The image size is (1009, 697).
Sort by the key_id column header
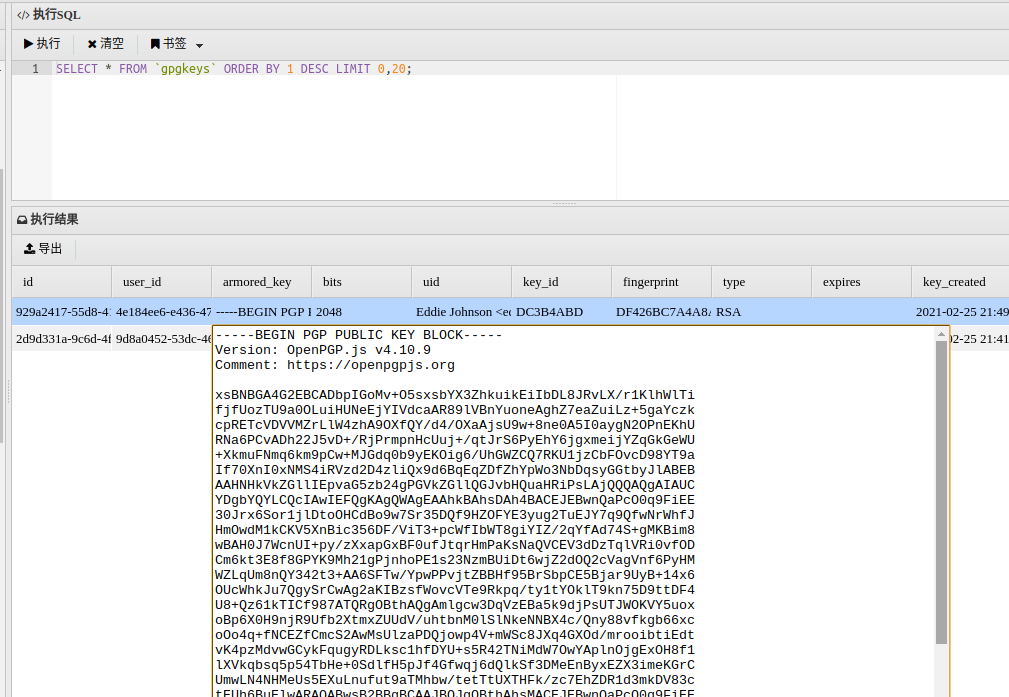click(562, 282)
